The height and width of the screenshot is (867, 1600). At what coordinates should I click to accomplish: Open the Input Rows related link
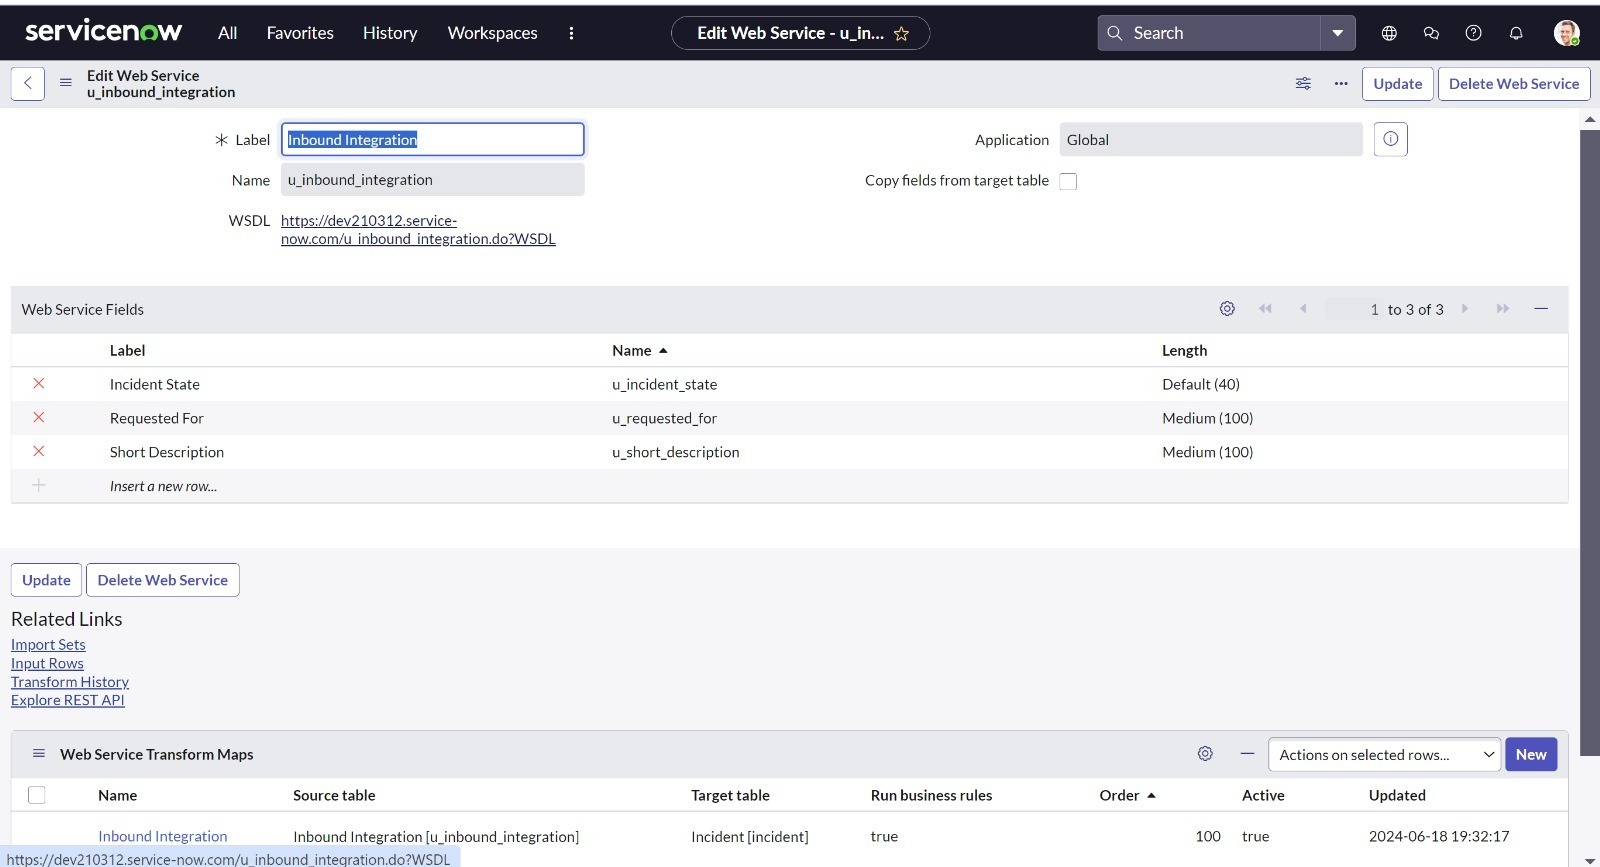(47, 663)
